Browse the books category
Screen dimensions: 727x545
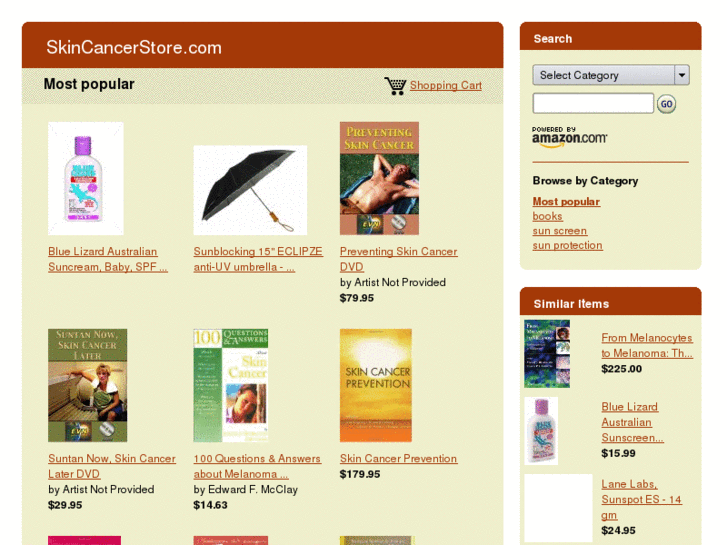tap(547, 216)
